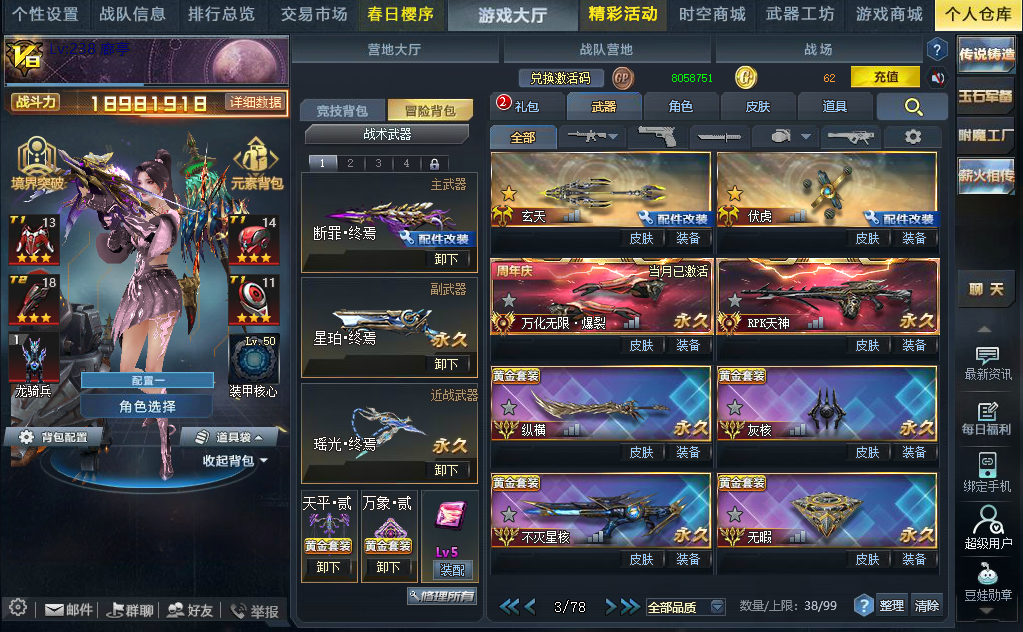Expand the rifle filter dropdown arrow
Screen dimensions: 1023x632
(613, 136)
